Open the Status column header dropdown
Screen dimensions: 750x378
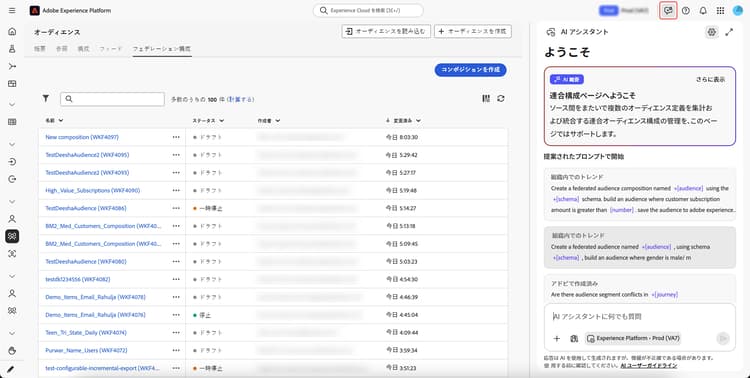(221, 121)
